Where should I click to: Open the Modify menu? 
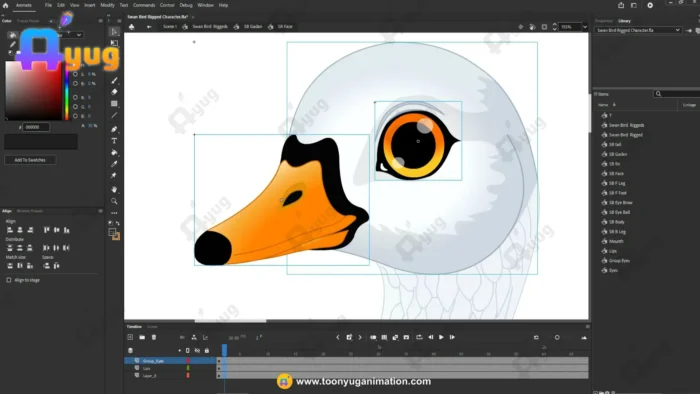(x=107, y=5)
